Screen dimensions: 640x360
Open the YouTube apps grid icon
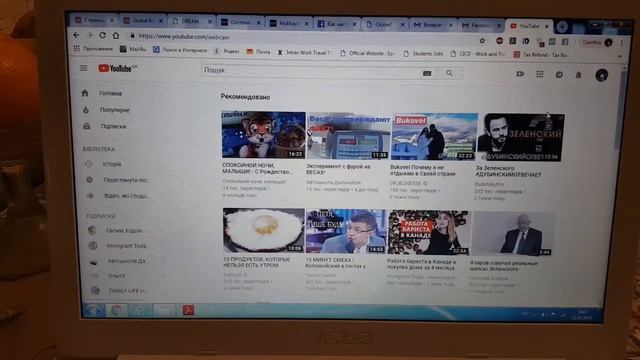coord(540,74)
